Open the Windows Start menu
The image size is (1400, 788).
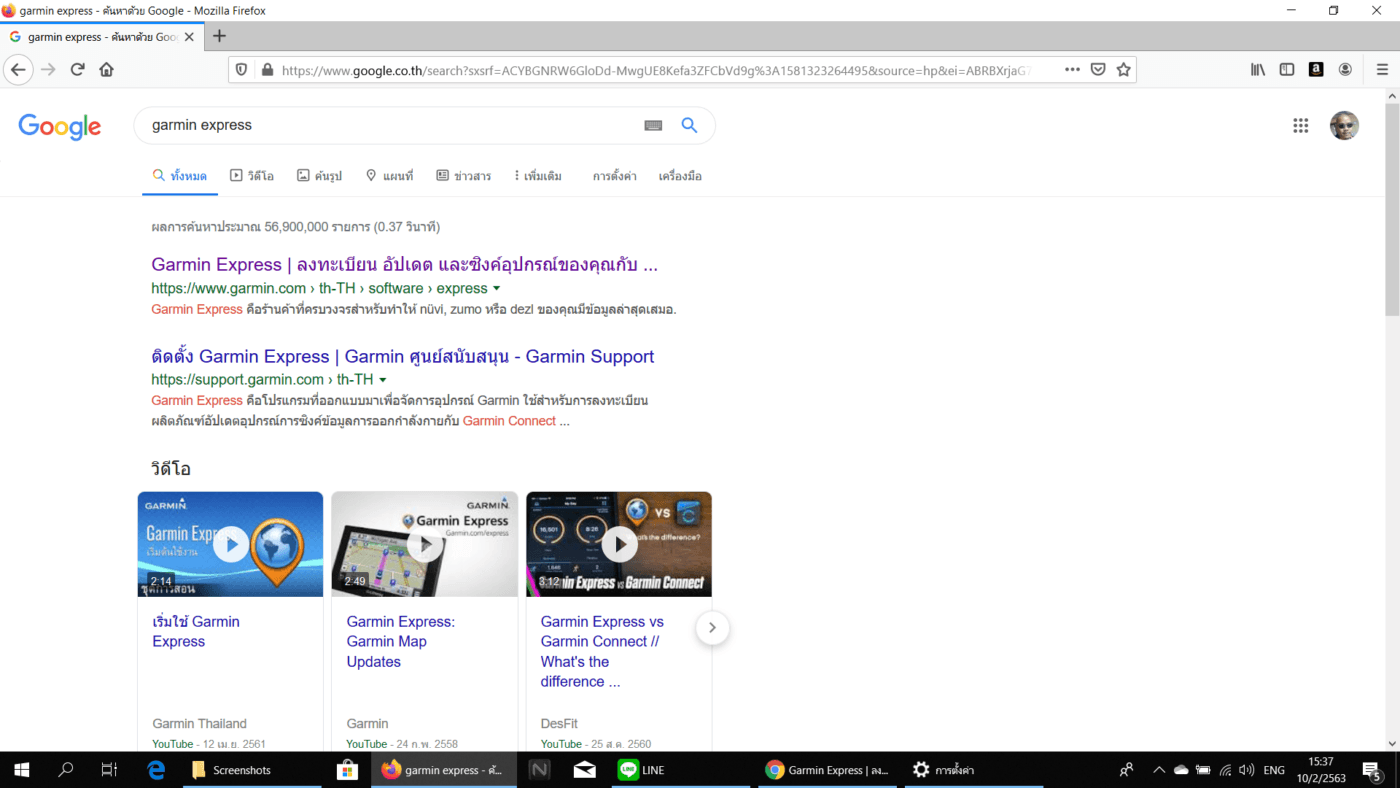click(x=21, y=770)
